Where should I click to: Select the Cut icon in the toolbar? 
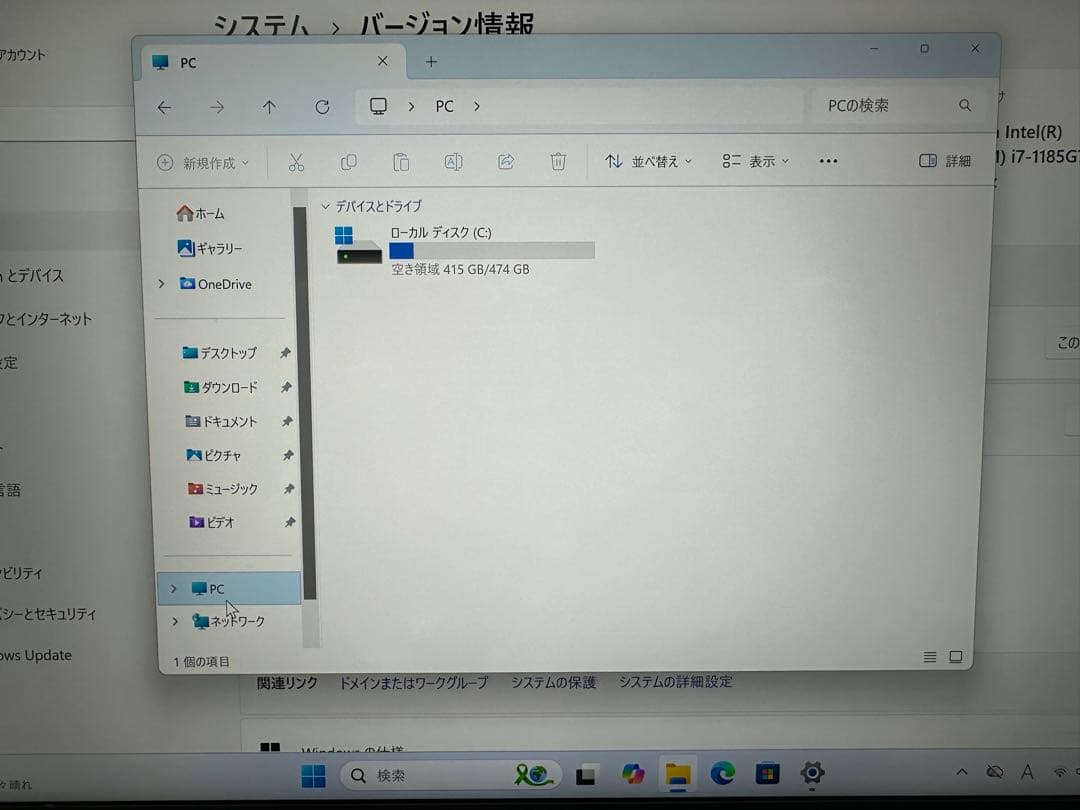coord(296,161)
